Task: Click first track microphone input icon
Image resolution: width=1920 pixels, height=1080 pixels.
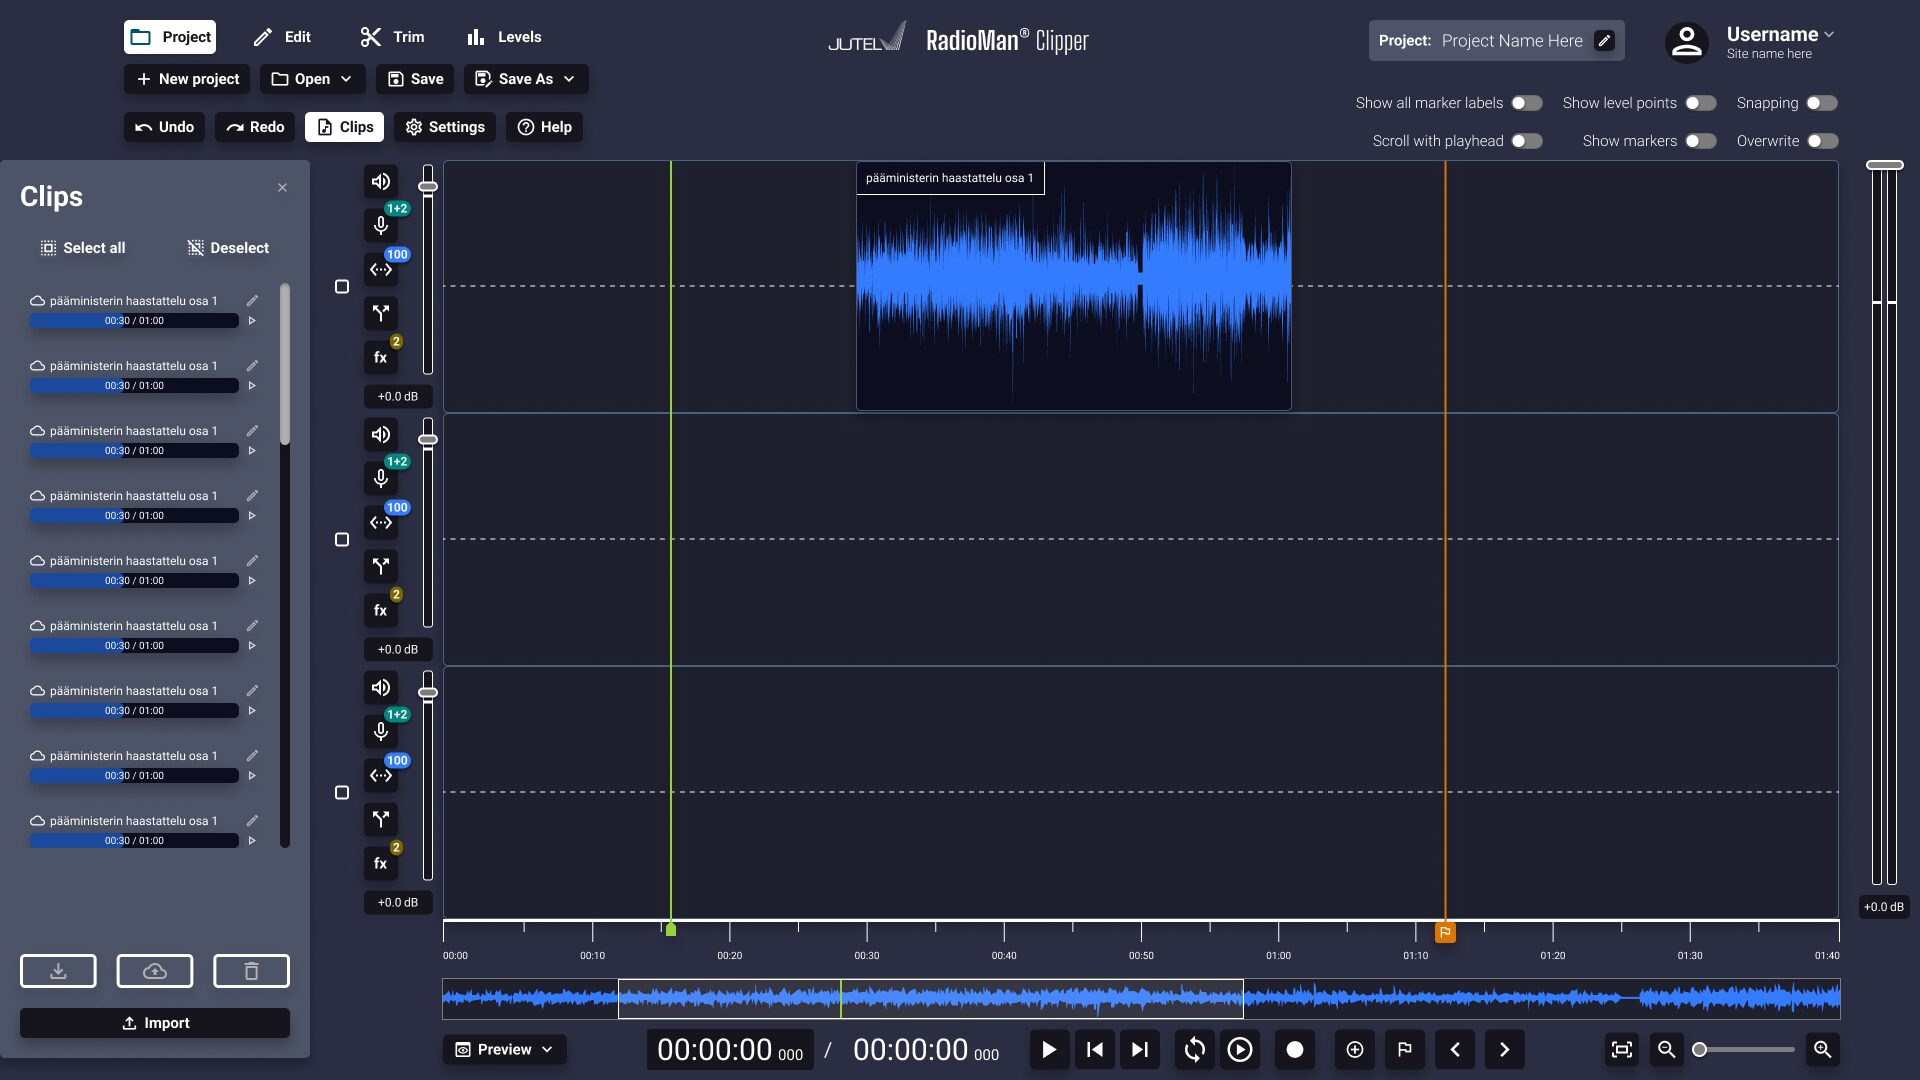Action: pos(381,225)
